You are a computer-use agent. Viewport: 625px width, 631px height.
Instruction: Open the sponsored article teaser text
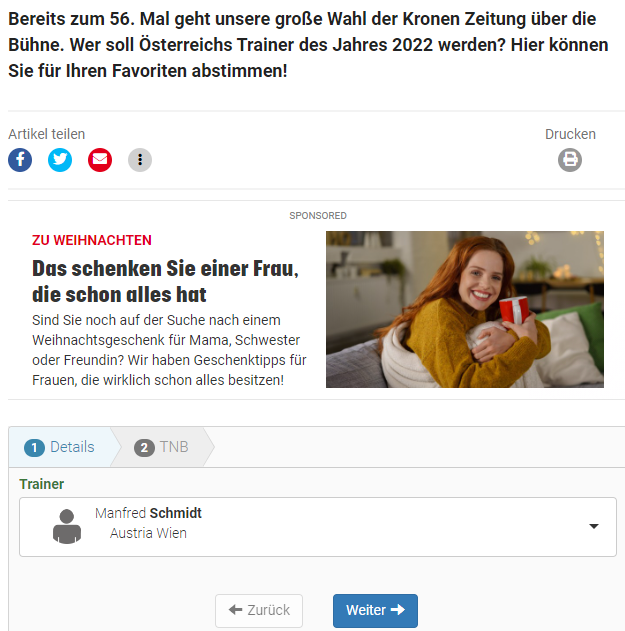click(169, 350)
